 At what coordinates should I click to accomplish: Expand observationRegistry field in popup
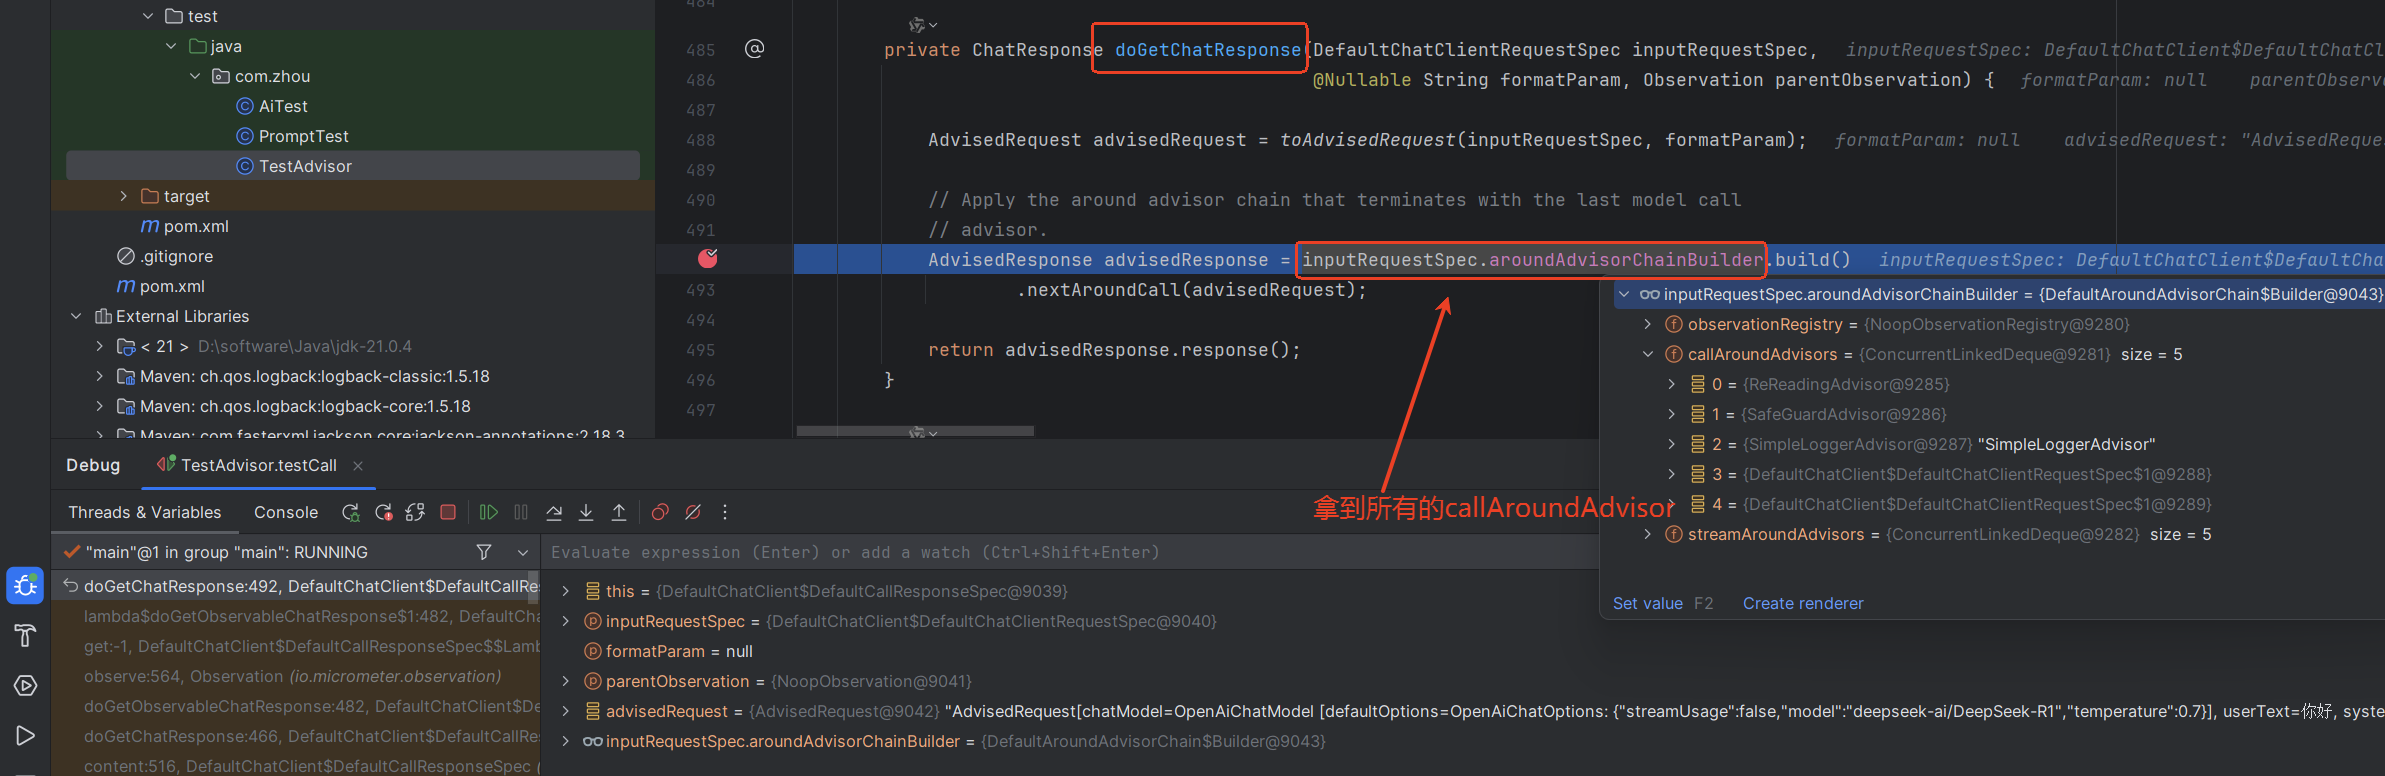click(1648, 324)
